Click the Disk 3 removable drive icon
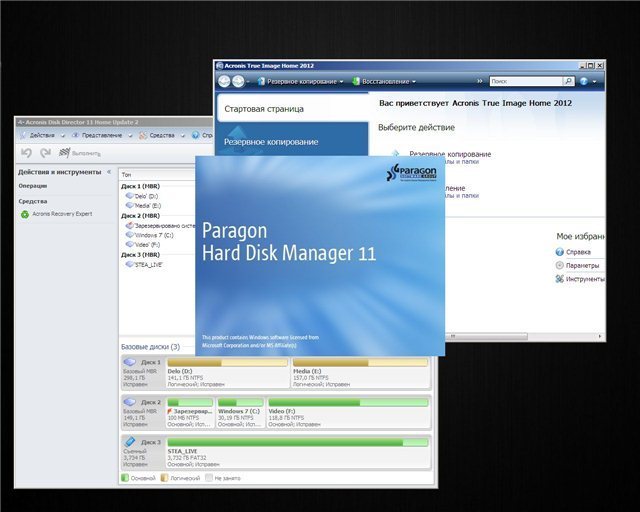Viewport: 640px width, 512px height. [x=130, y=441]
